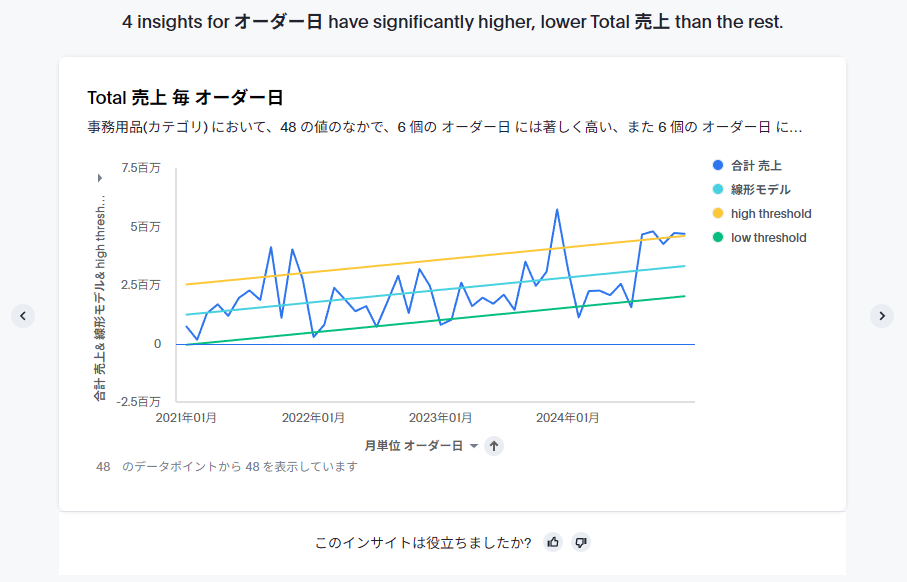Open the Total 売上 毎 オーダー日 chart title
Image resolution: width=907 pixels, height=582 pixels.
pos(185,98)
